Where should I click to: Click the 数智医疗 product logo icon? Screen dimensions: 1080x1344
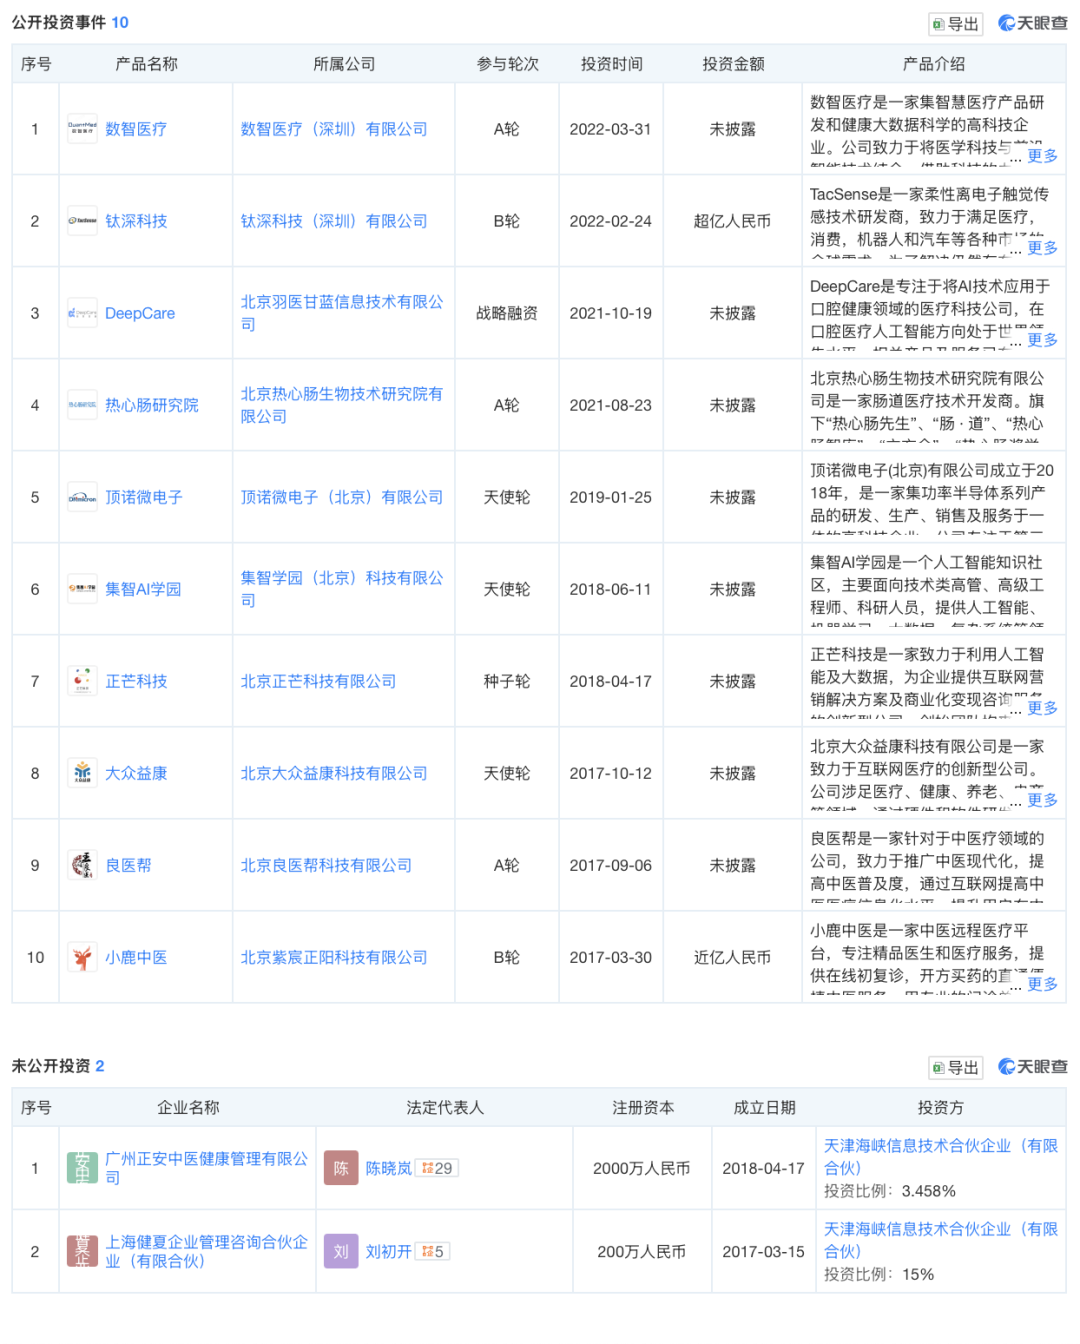tap(82, 129)
